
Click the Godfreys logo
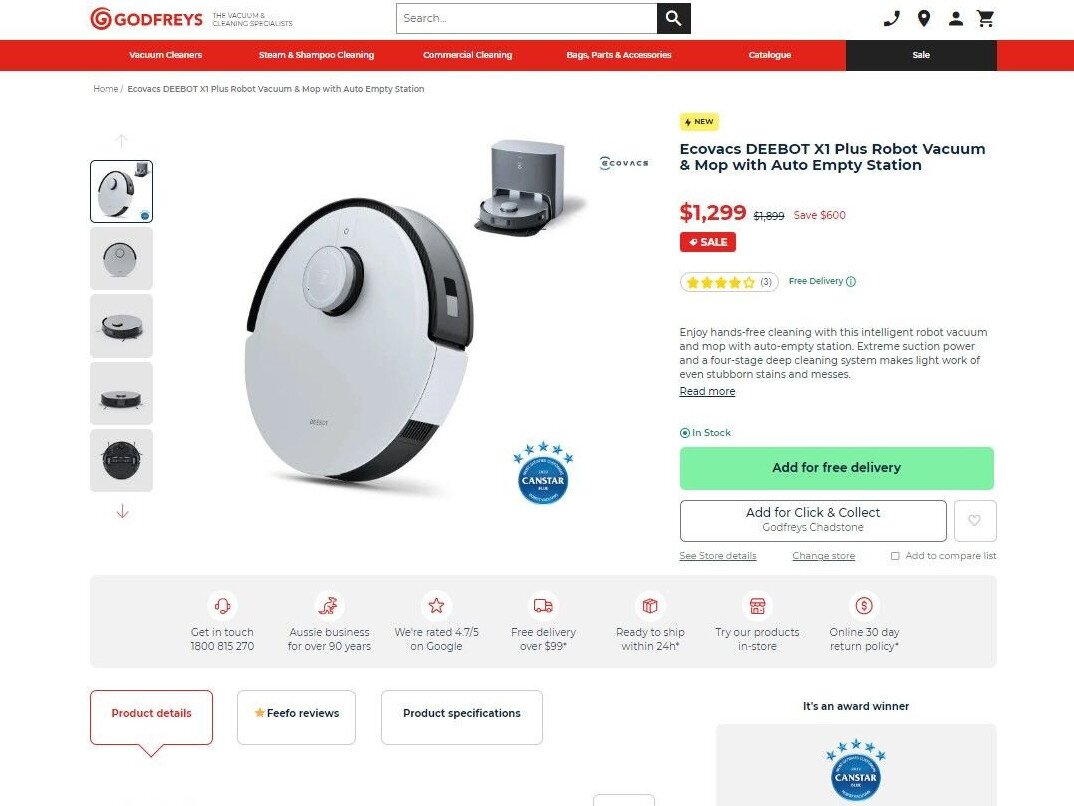click(x=147, y=18)
